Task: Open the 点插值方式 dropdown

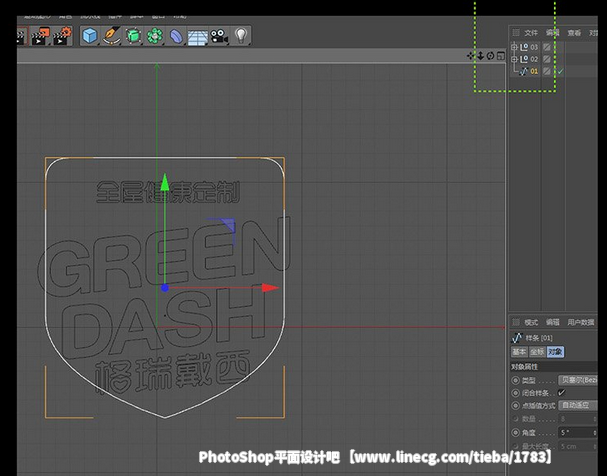Action: tap(578, 405)
